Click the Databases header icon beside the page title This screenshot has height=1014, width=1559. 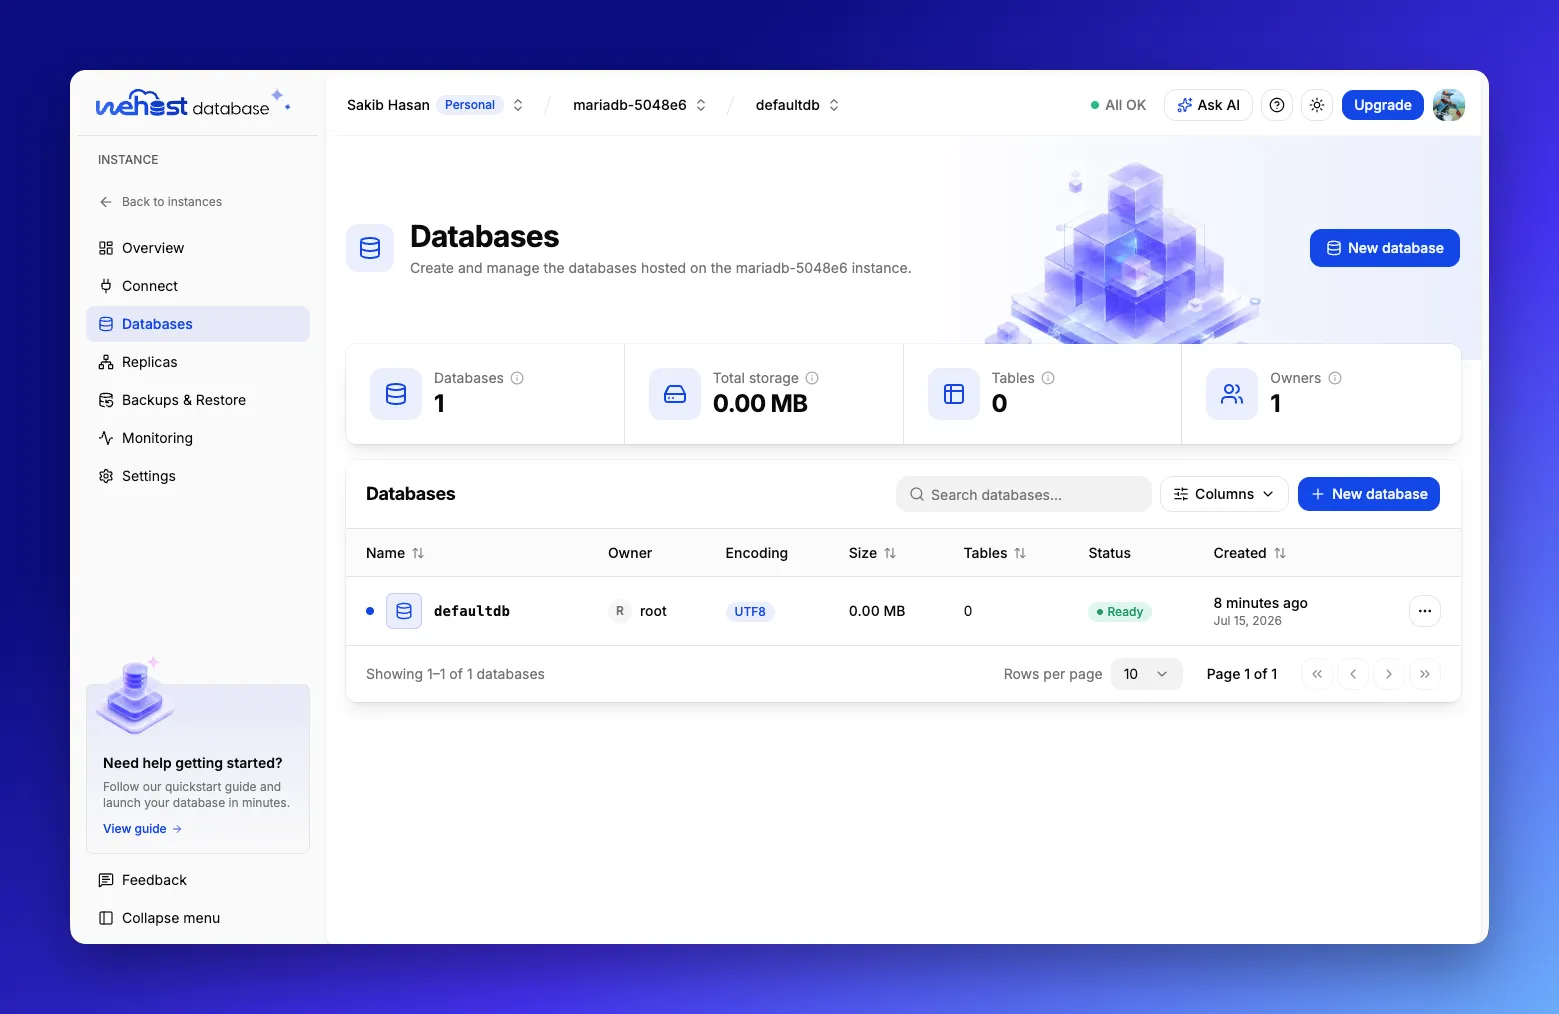(370, 248)
